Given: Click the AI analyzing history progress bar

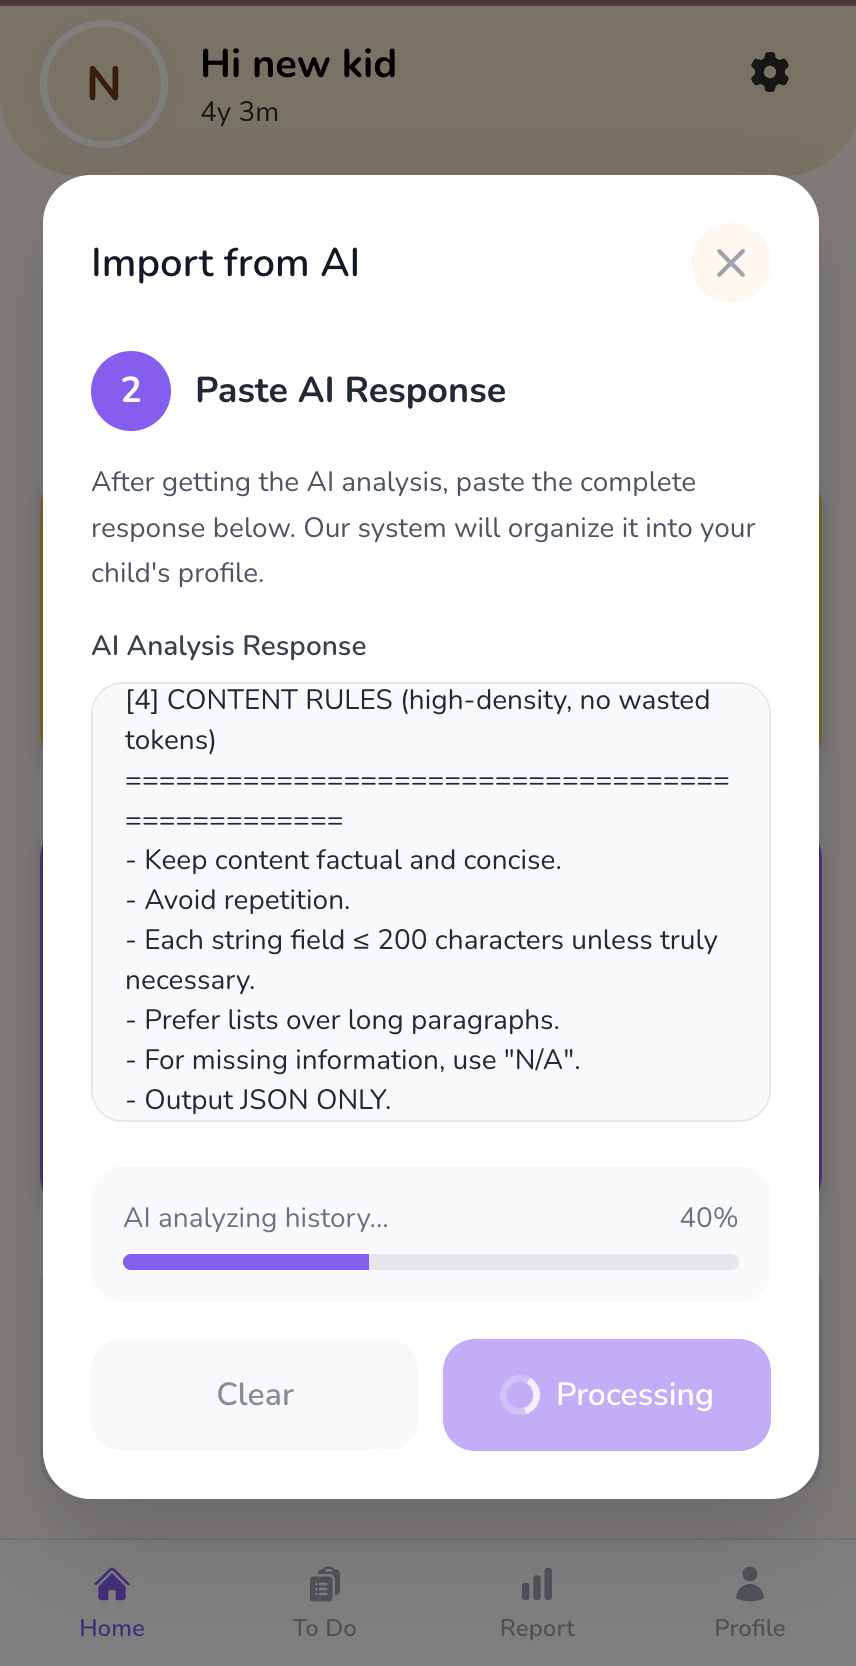Looking at the screenshot, I should 431,1262.
